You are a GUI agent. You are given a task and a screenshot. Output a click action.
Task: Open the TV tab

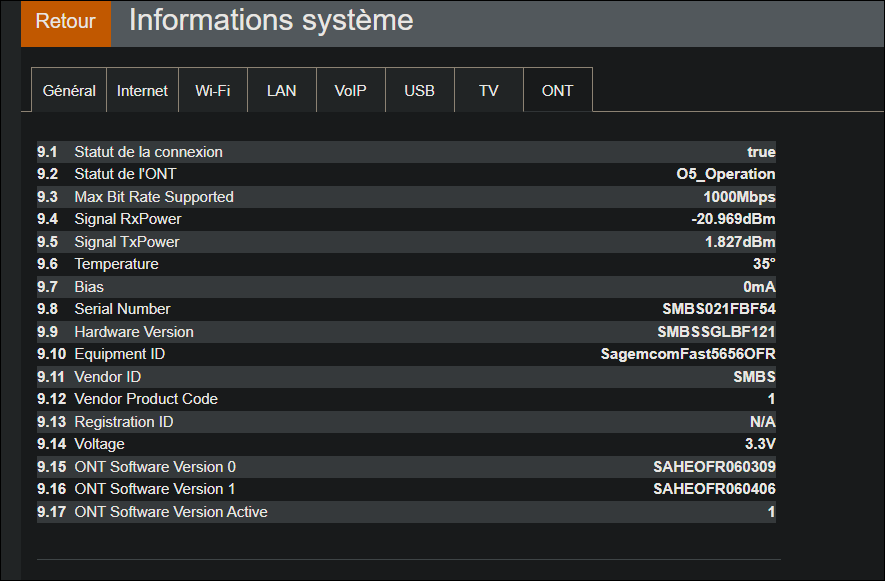coord(488,90)
